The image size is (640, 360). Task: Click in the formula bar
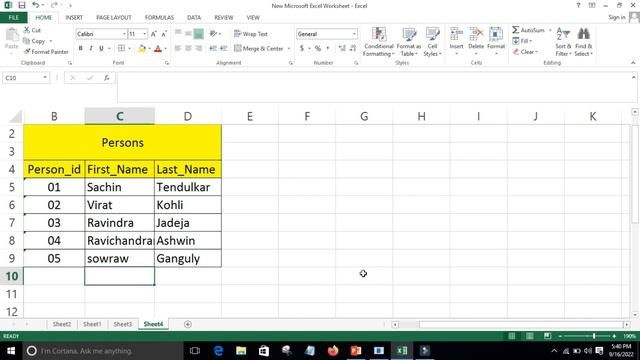tap(374, 87)
